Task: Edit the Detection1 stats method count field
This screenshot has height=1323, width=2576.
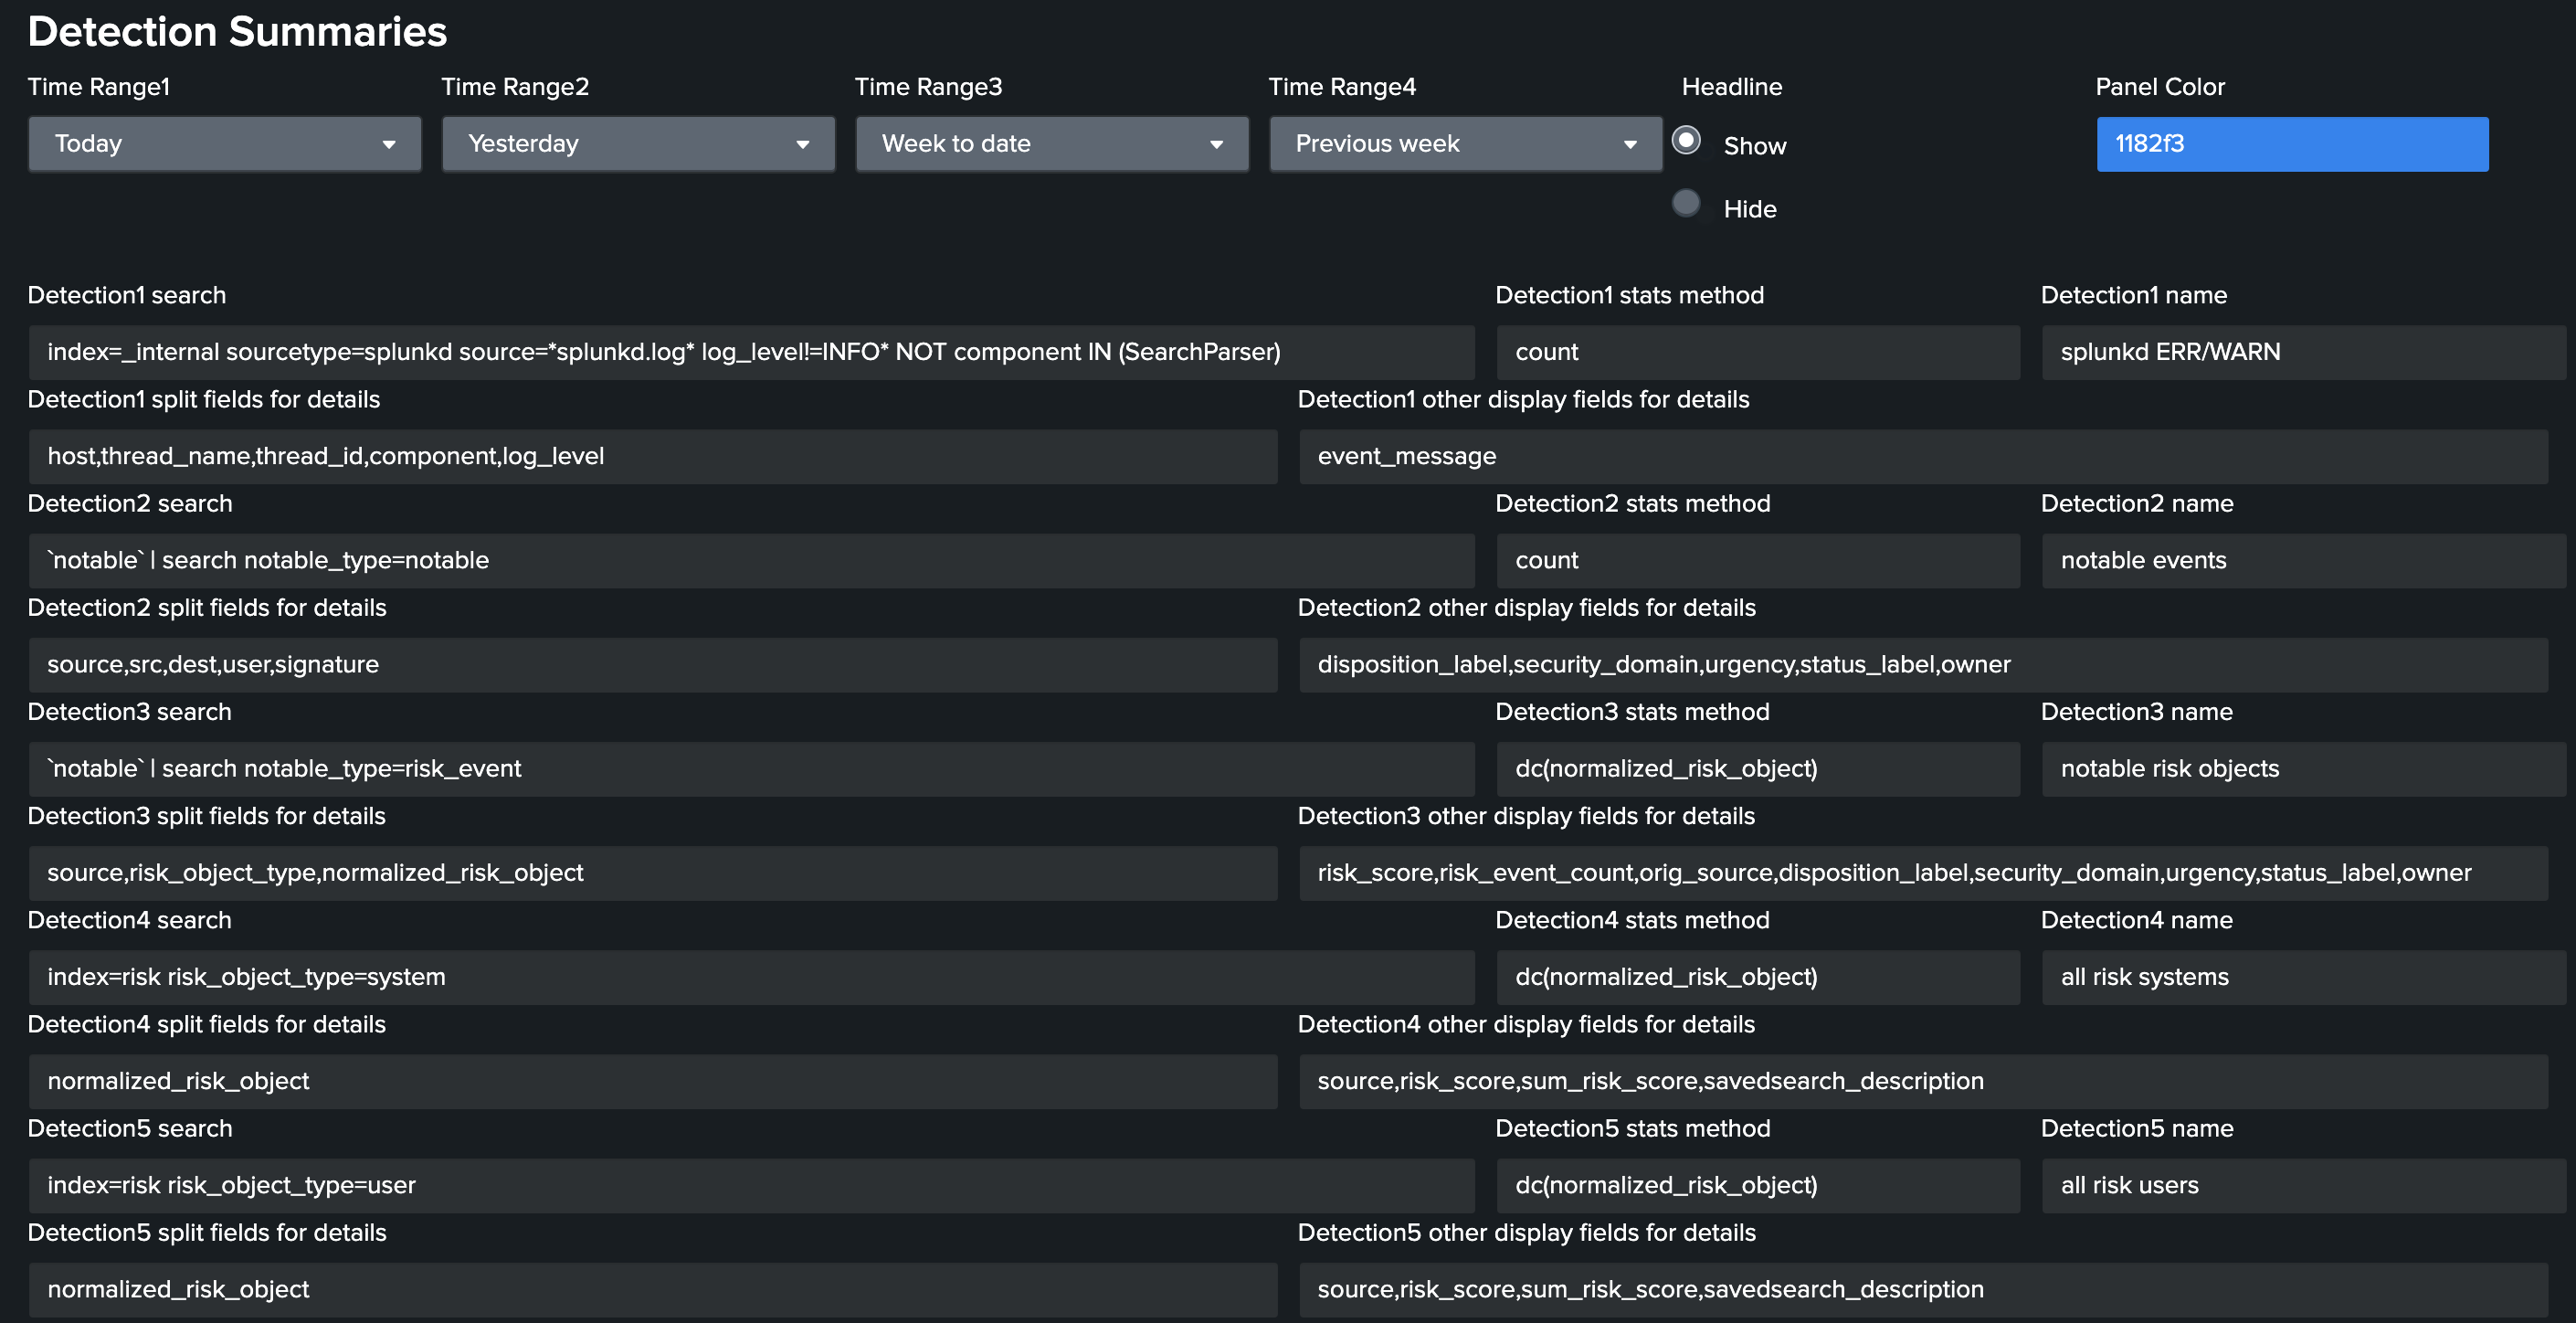Action: pos(1757,352)
